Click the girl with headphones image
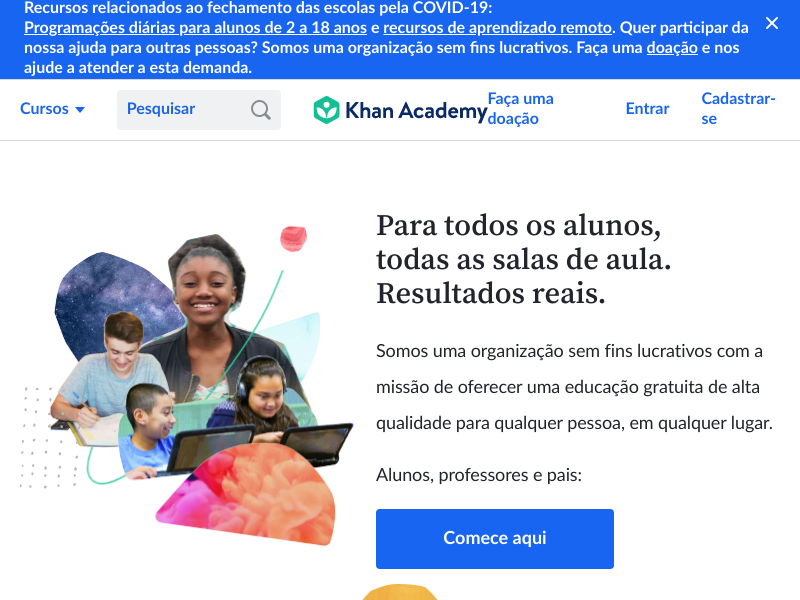The height and width of the screenshot is (600, 800). pos(264,395)
